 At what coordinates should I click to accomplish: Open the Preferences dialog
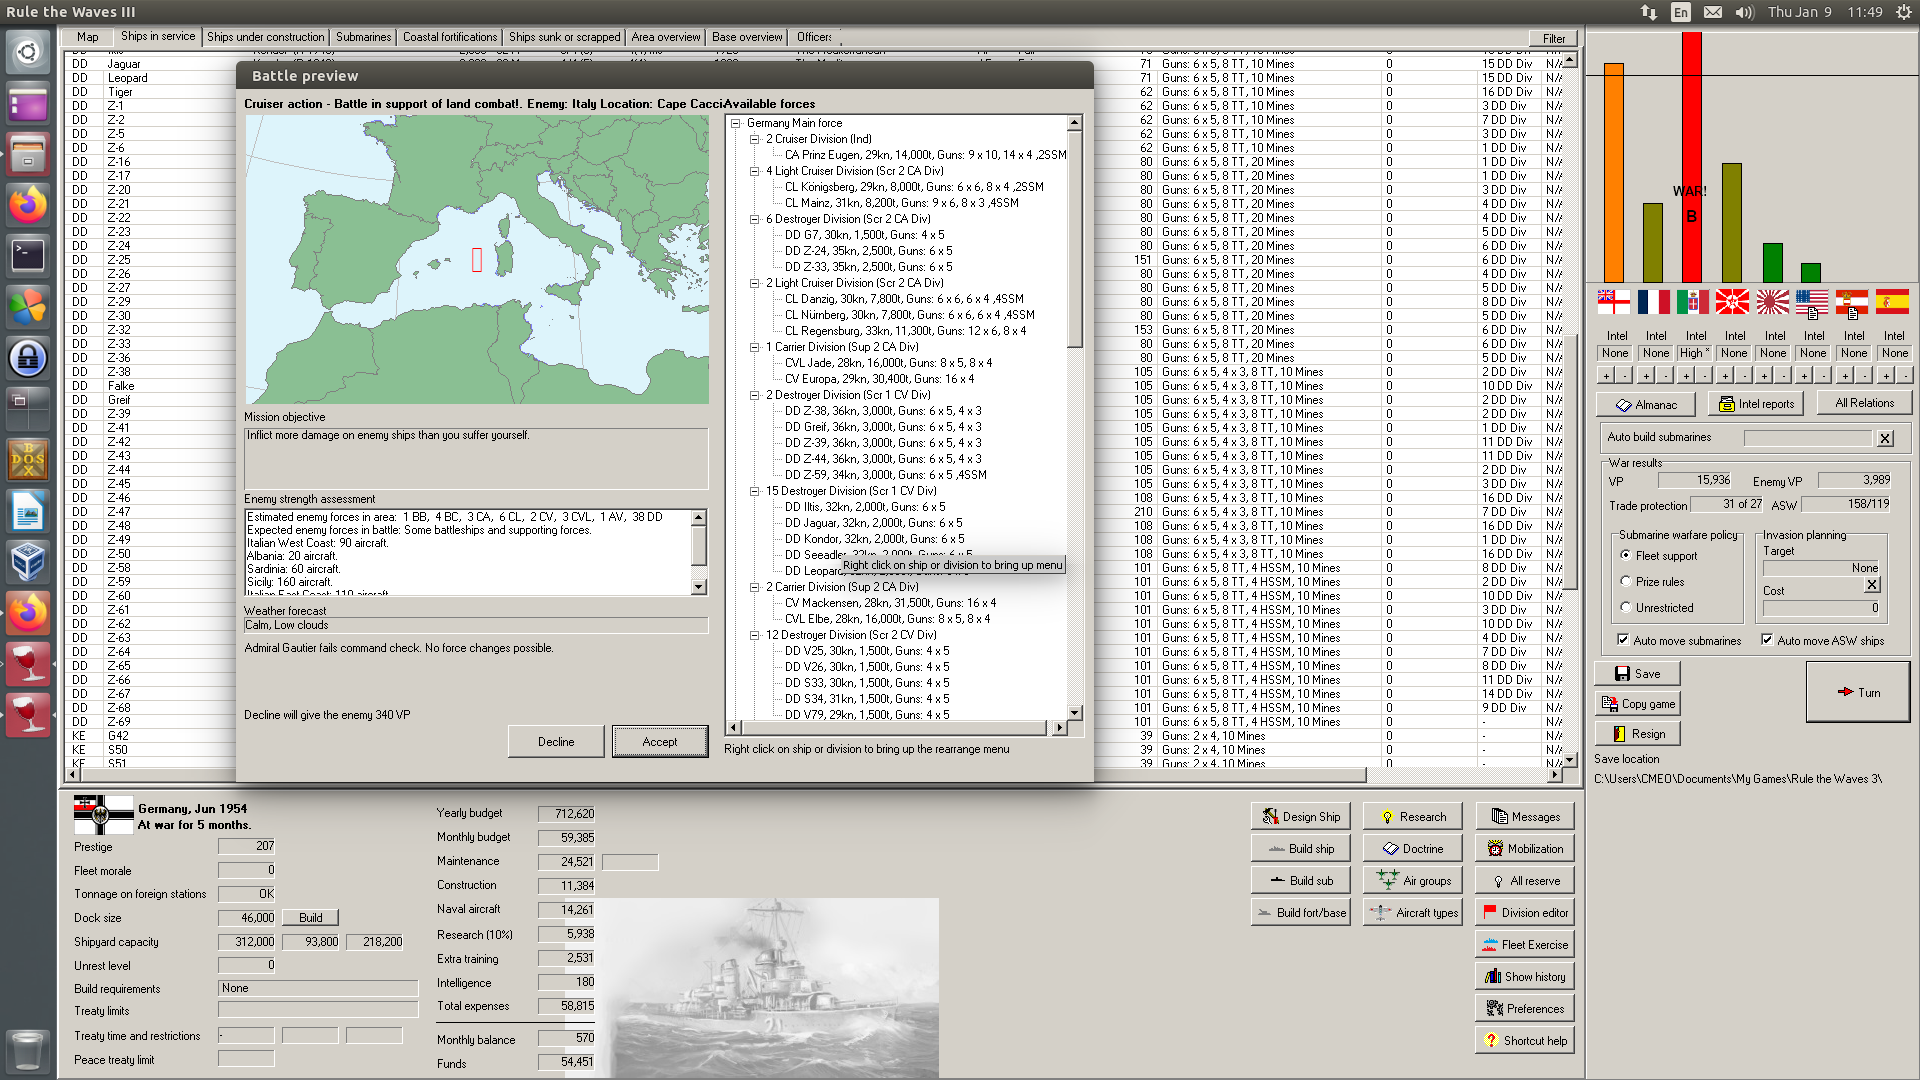1524,1008
